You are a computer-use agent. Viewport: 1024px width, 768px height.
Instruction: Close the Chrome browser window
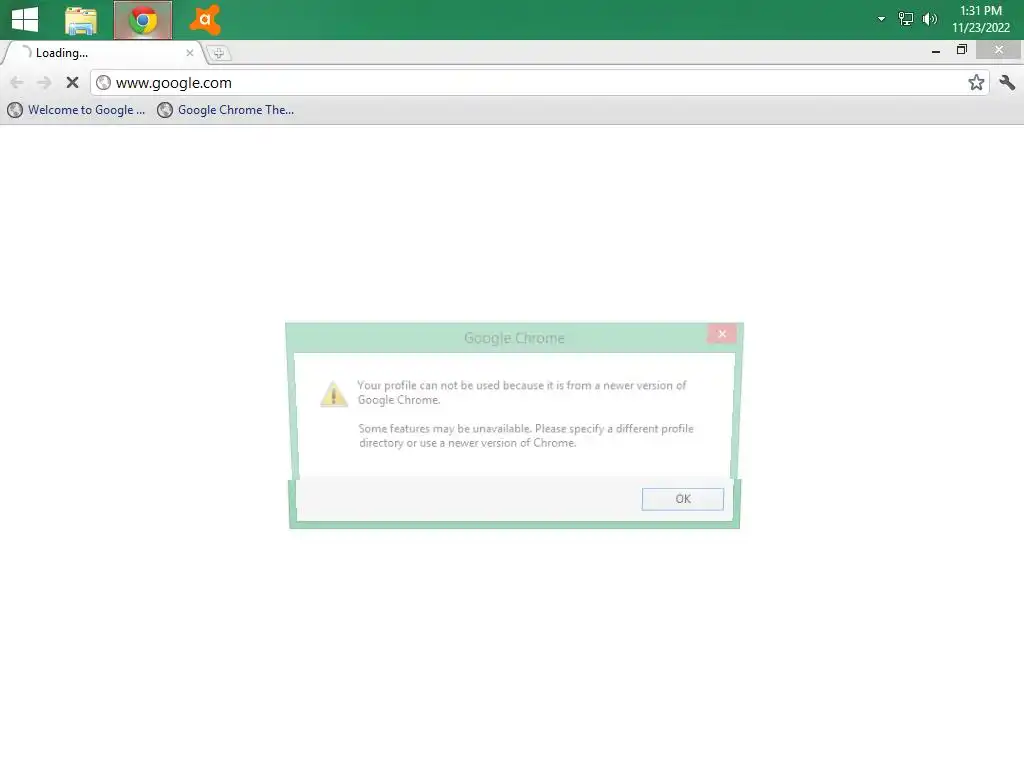(999, 50)
